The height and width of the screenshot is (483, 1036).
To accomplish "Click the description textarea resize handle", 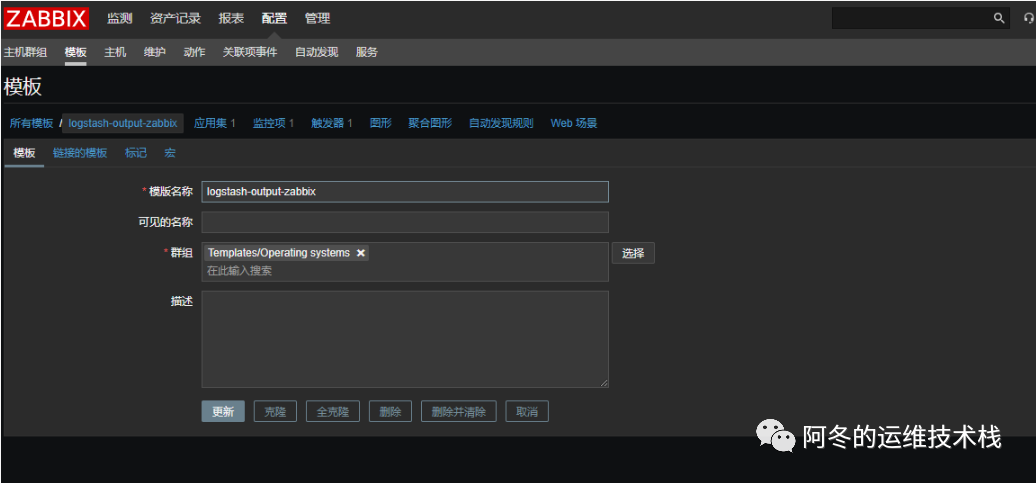I will (x=604, y=383).
